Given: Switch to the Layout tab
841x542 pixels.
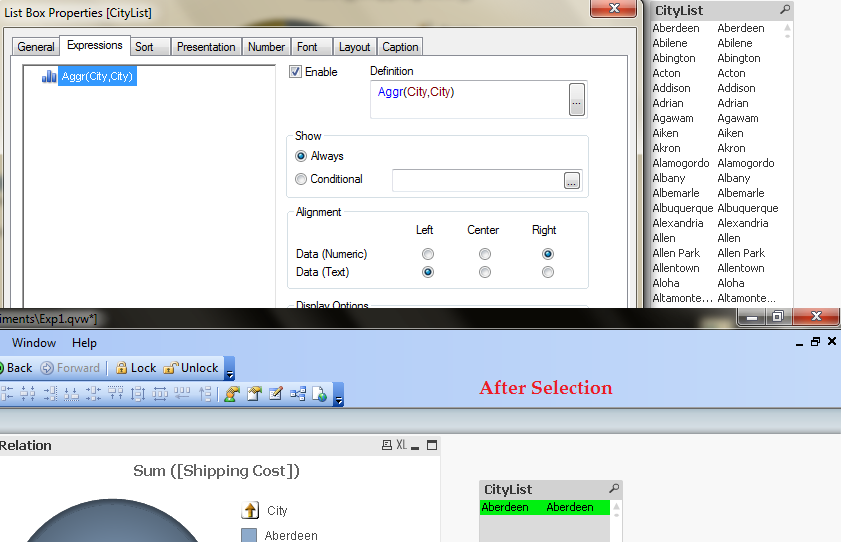Looking at the screenshot, I should click(x=354, y=47).
